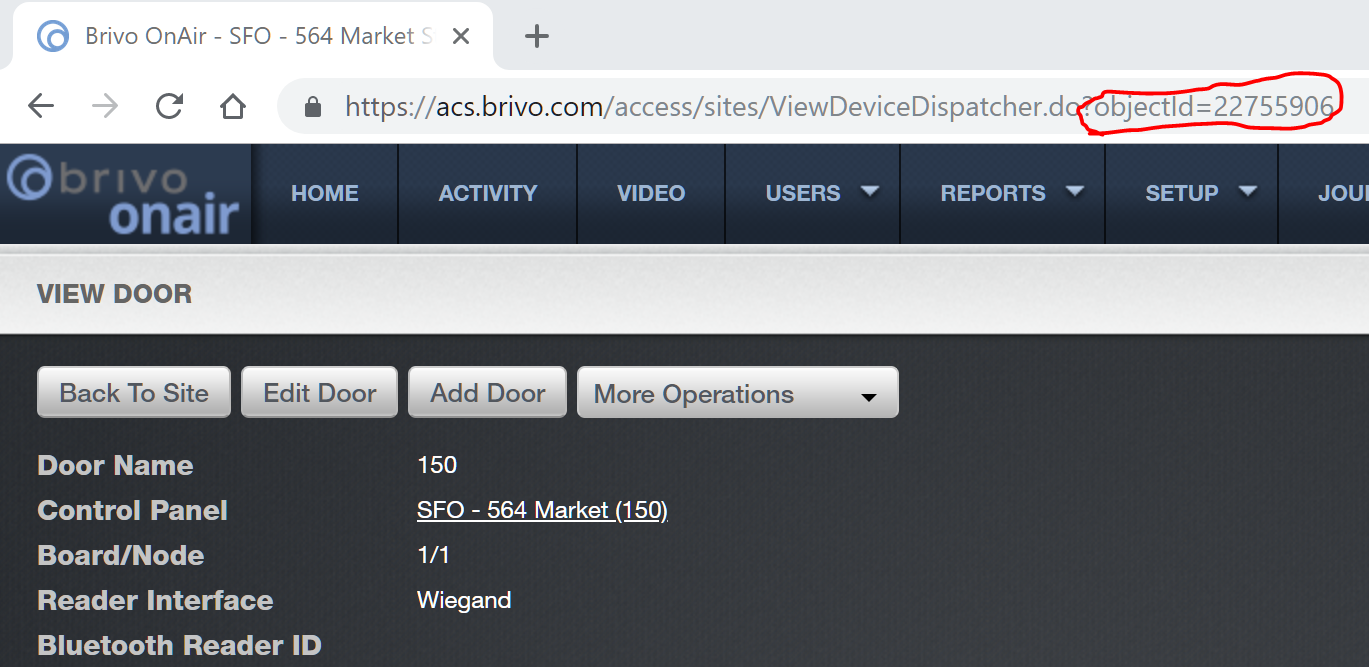Open a new browser tab
1369x667 pixels.
point(537,37)
